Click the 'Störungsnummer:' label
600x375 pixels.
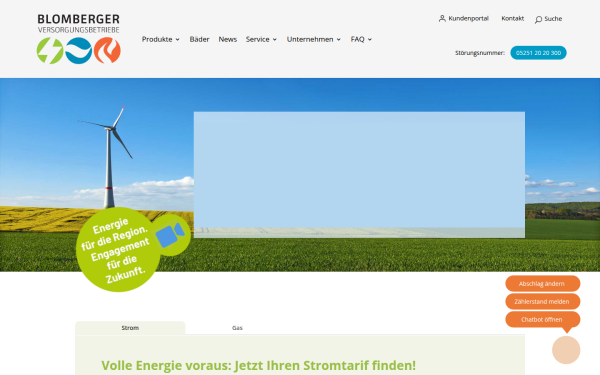(x=480, y=53)
